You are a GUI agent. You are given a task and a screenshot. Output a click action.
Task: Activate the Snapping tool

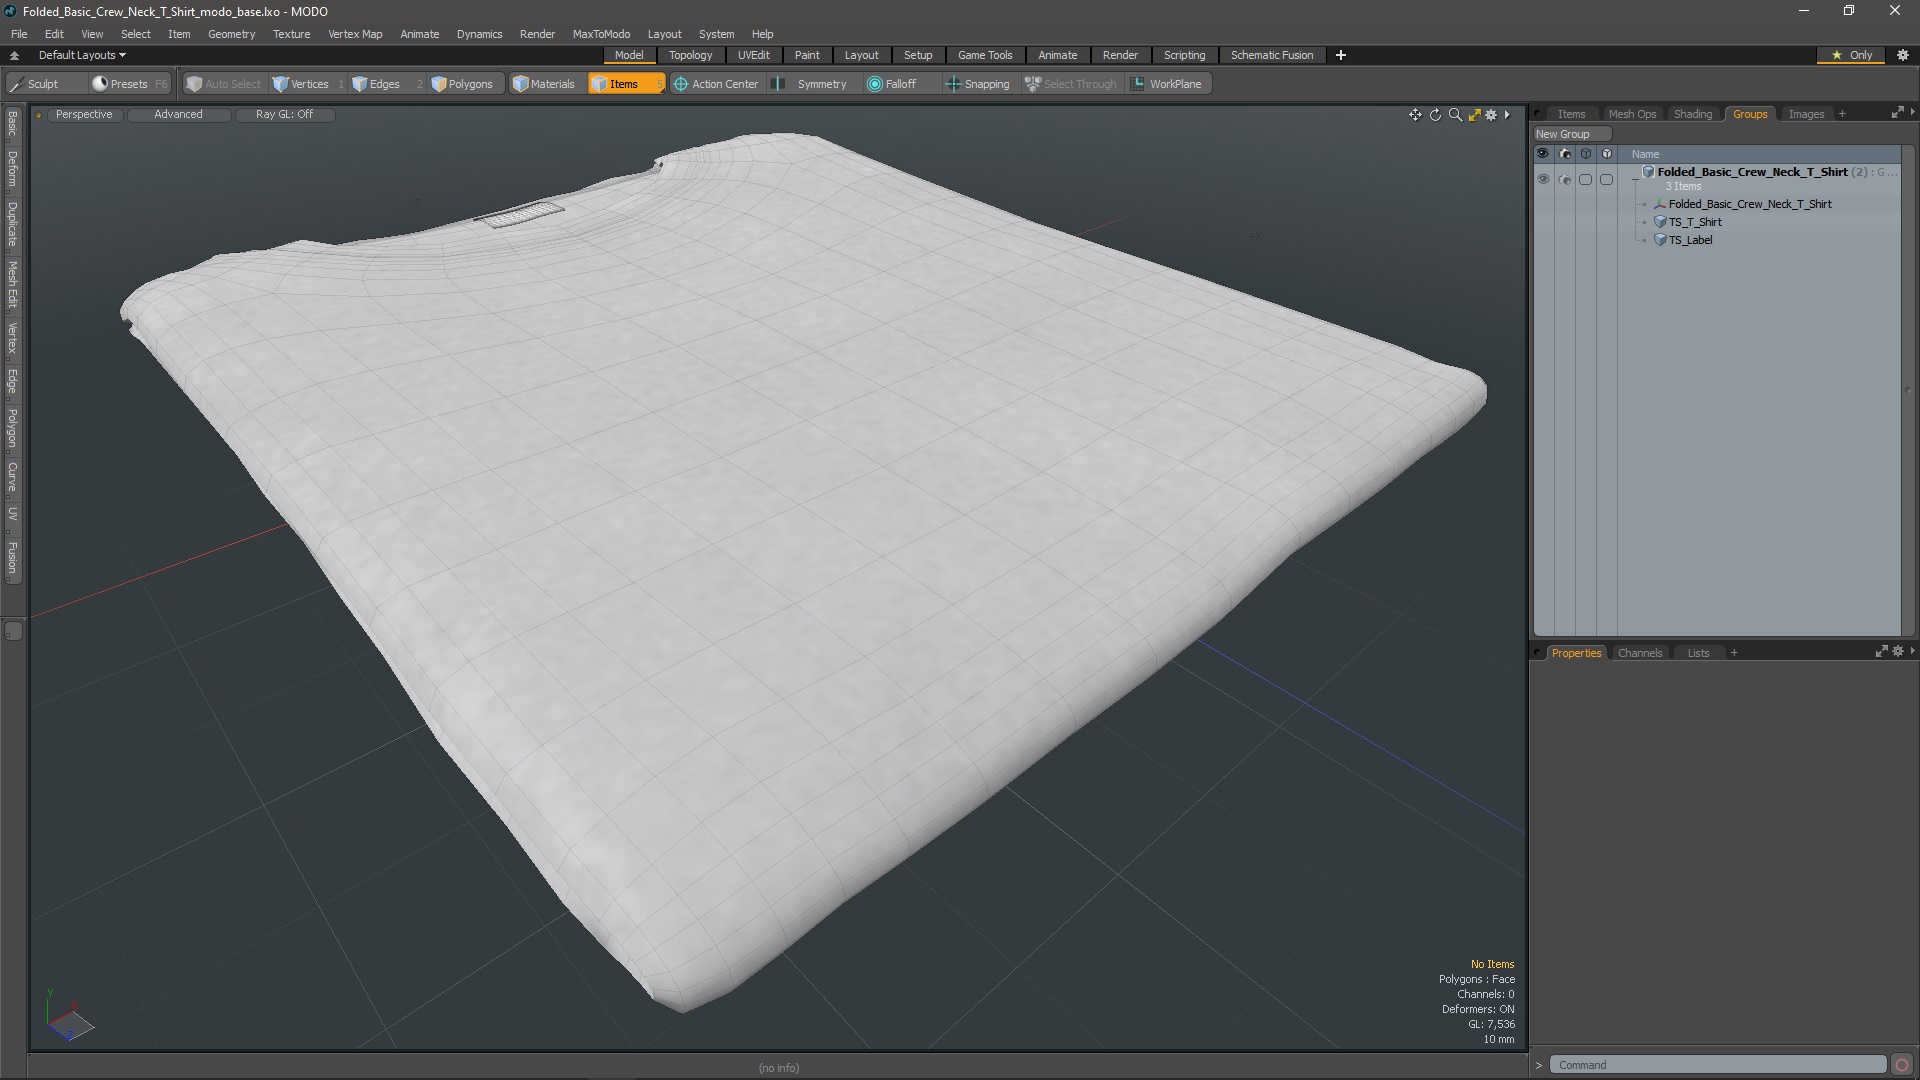(977, 84)
